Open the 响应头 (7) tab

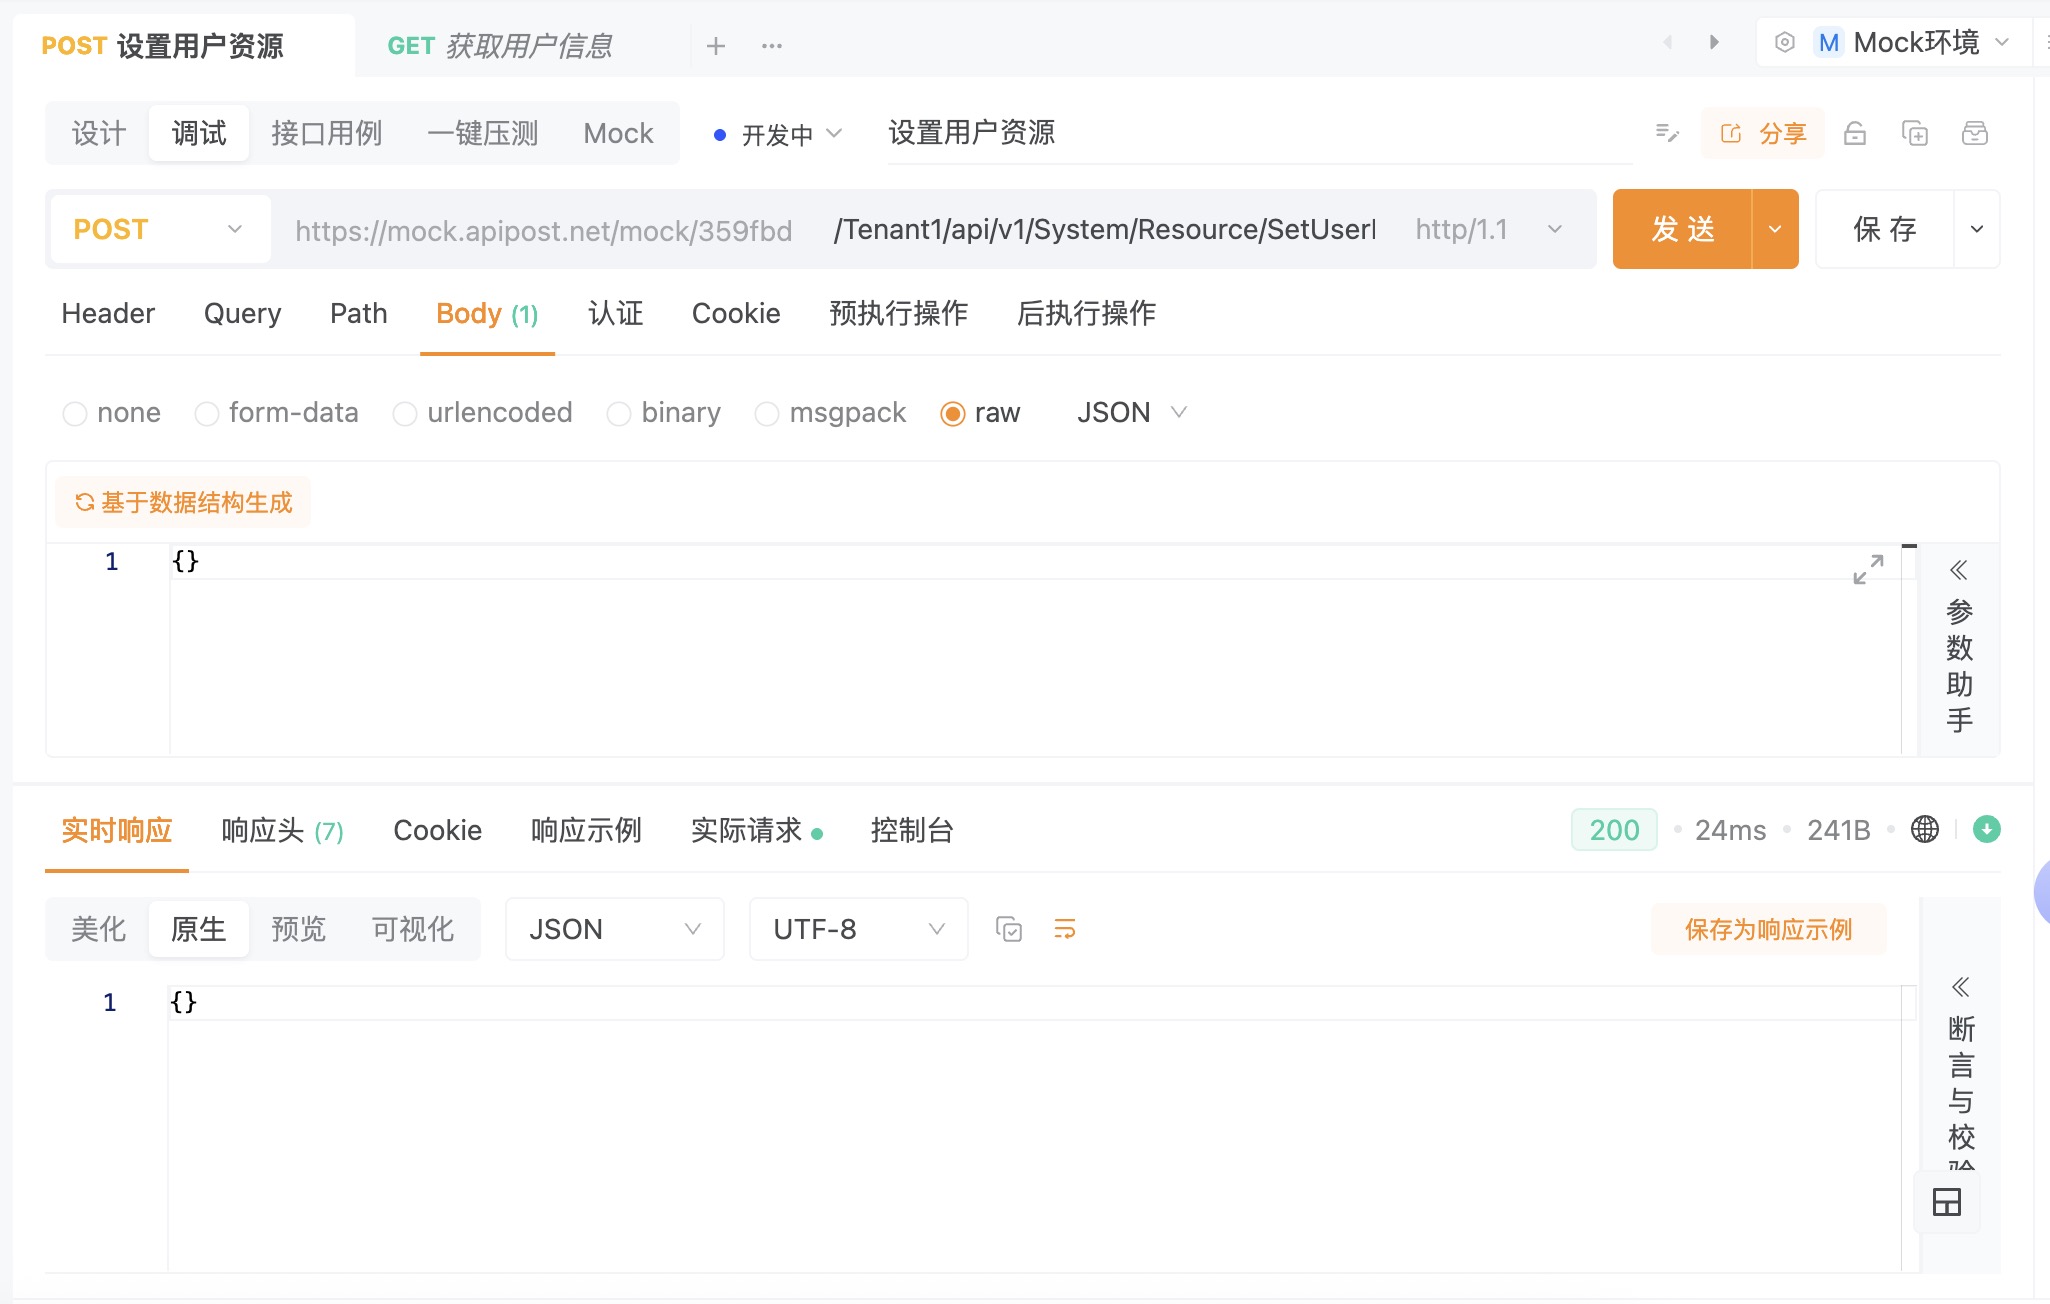point(283,830)
